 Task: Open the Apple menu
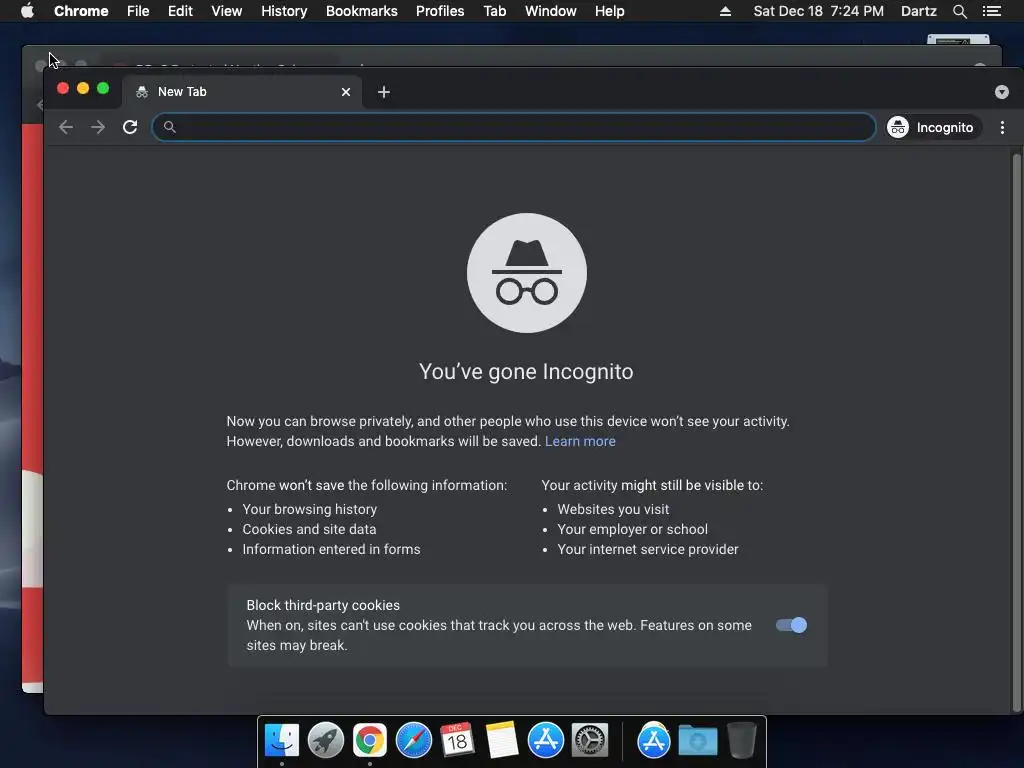27,11
